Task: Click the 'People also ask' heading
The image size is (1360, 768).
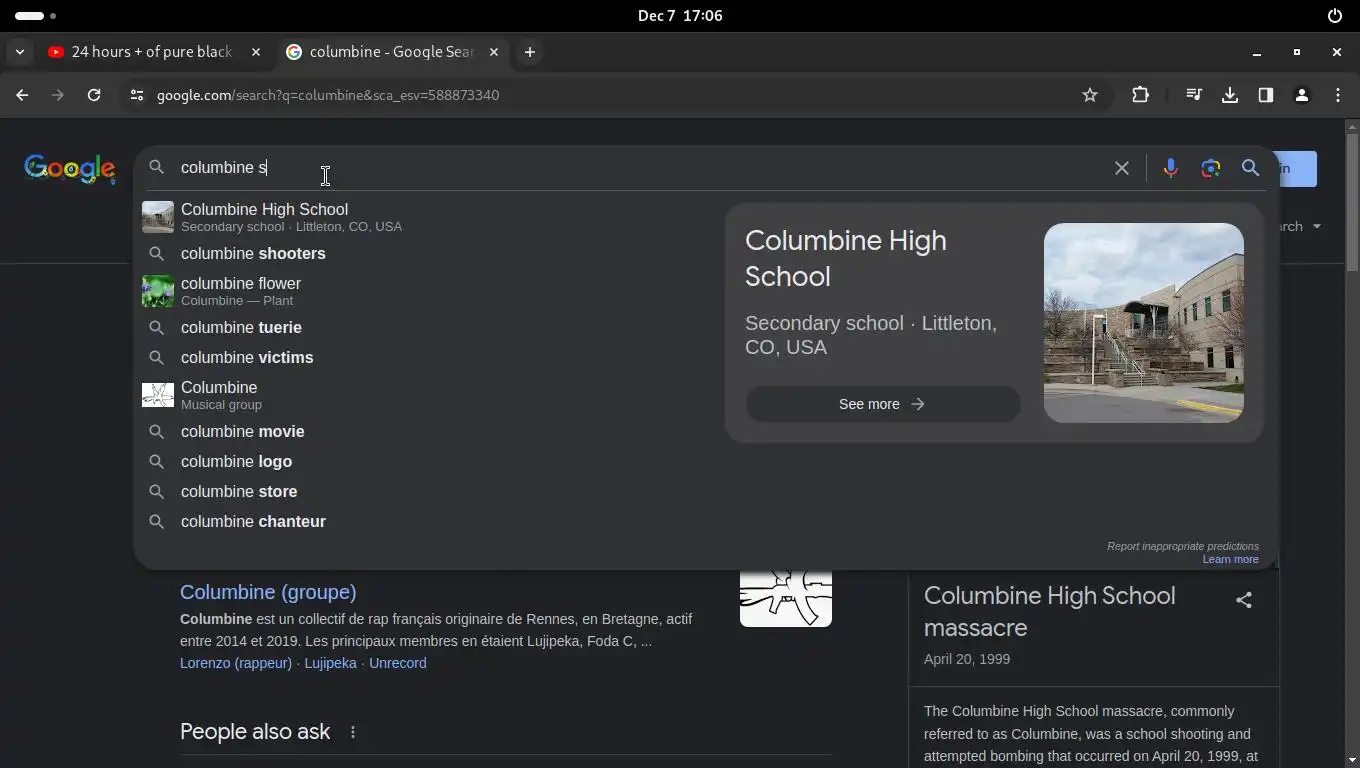Action: click(255, 732)
